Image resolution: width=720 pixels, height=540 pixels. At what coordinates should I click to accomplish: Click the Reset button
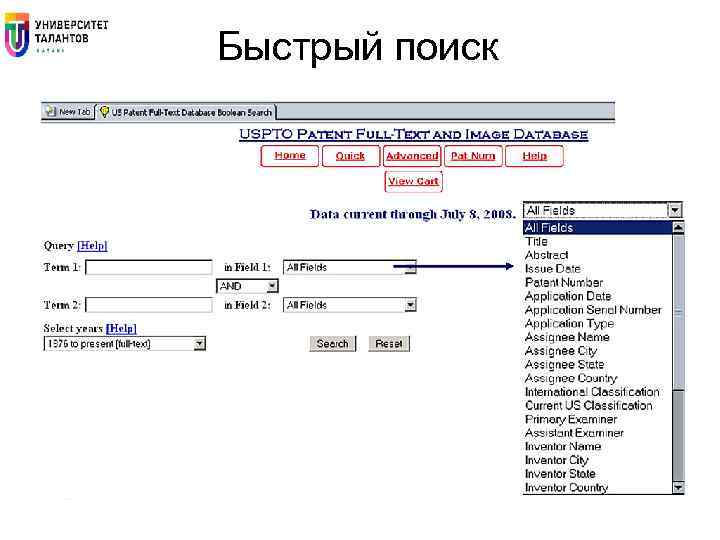pos(389,343)
